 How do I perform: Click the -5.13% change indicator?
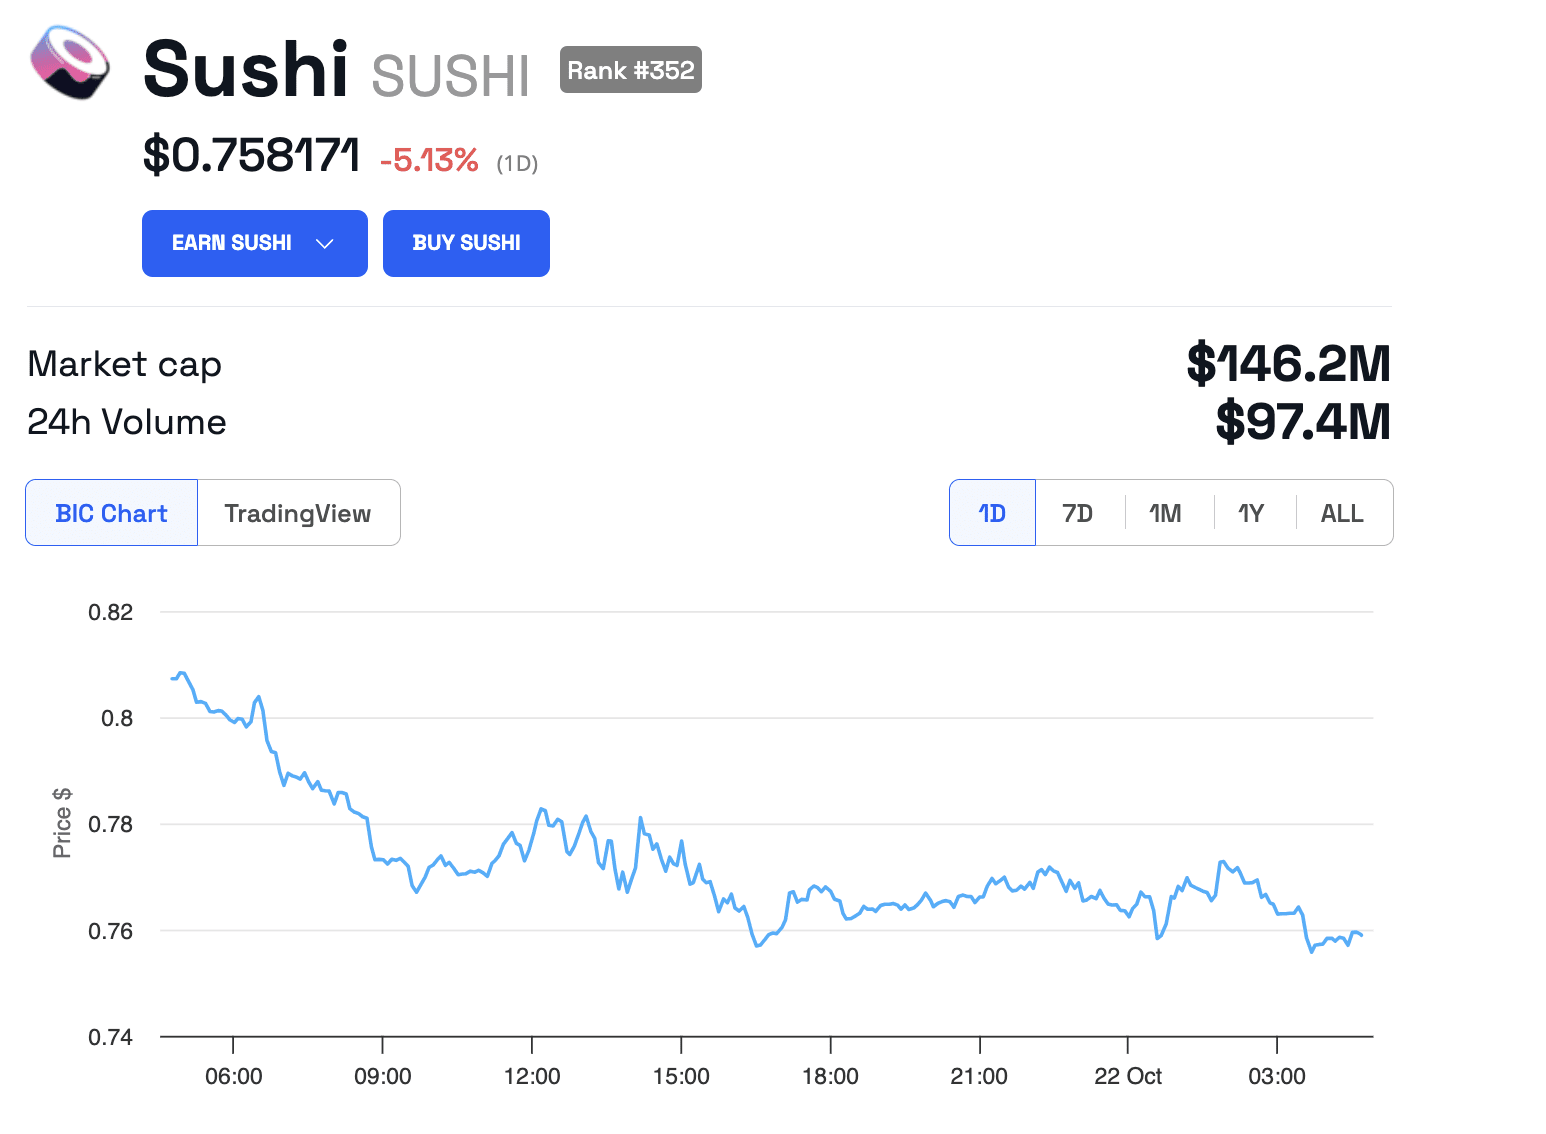click(x=429, y=160)
